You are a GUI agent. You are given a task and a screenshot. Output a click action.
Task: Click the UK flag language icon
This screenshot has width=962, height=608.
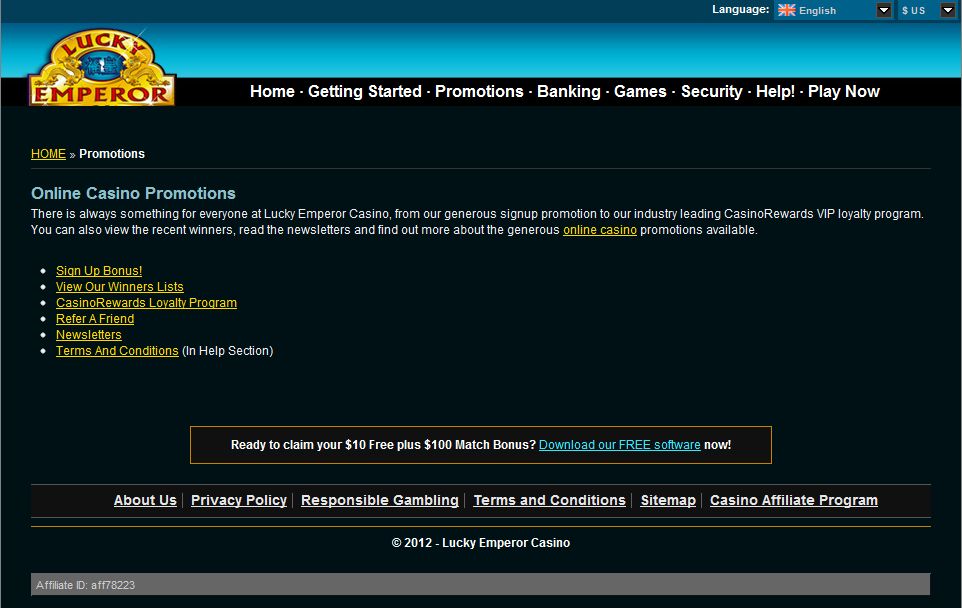click(787, 10)
